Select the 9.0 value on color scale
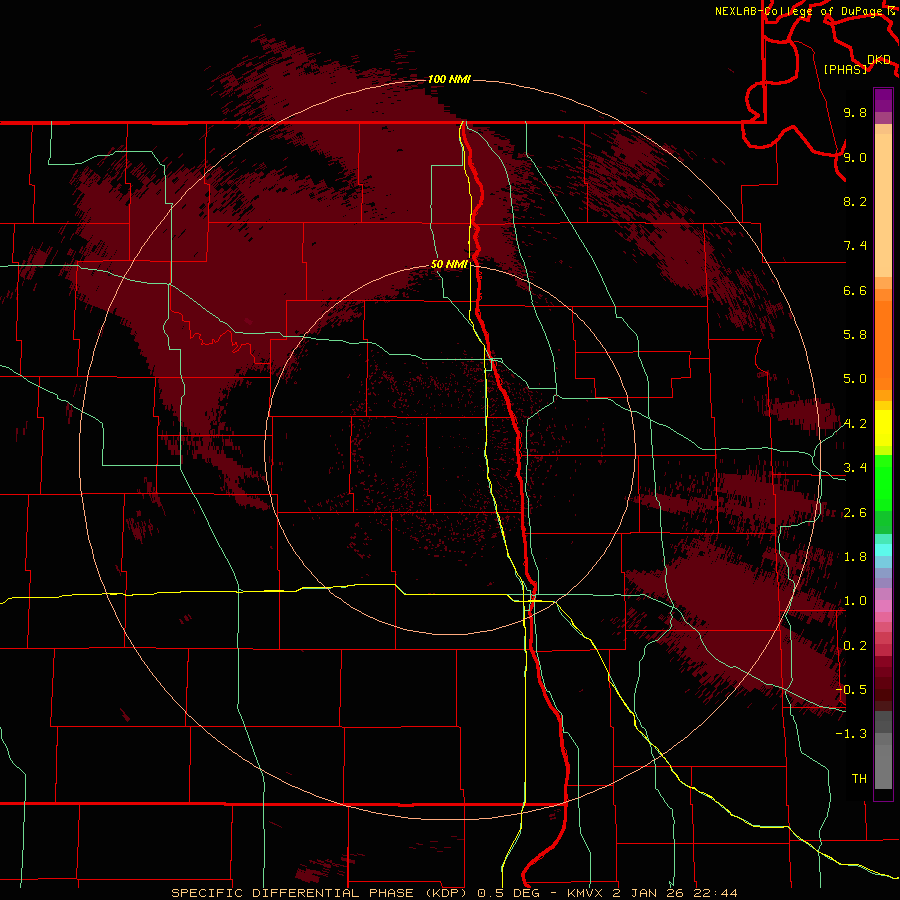Viewport: 900px width, 900px height. 855,157
